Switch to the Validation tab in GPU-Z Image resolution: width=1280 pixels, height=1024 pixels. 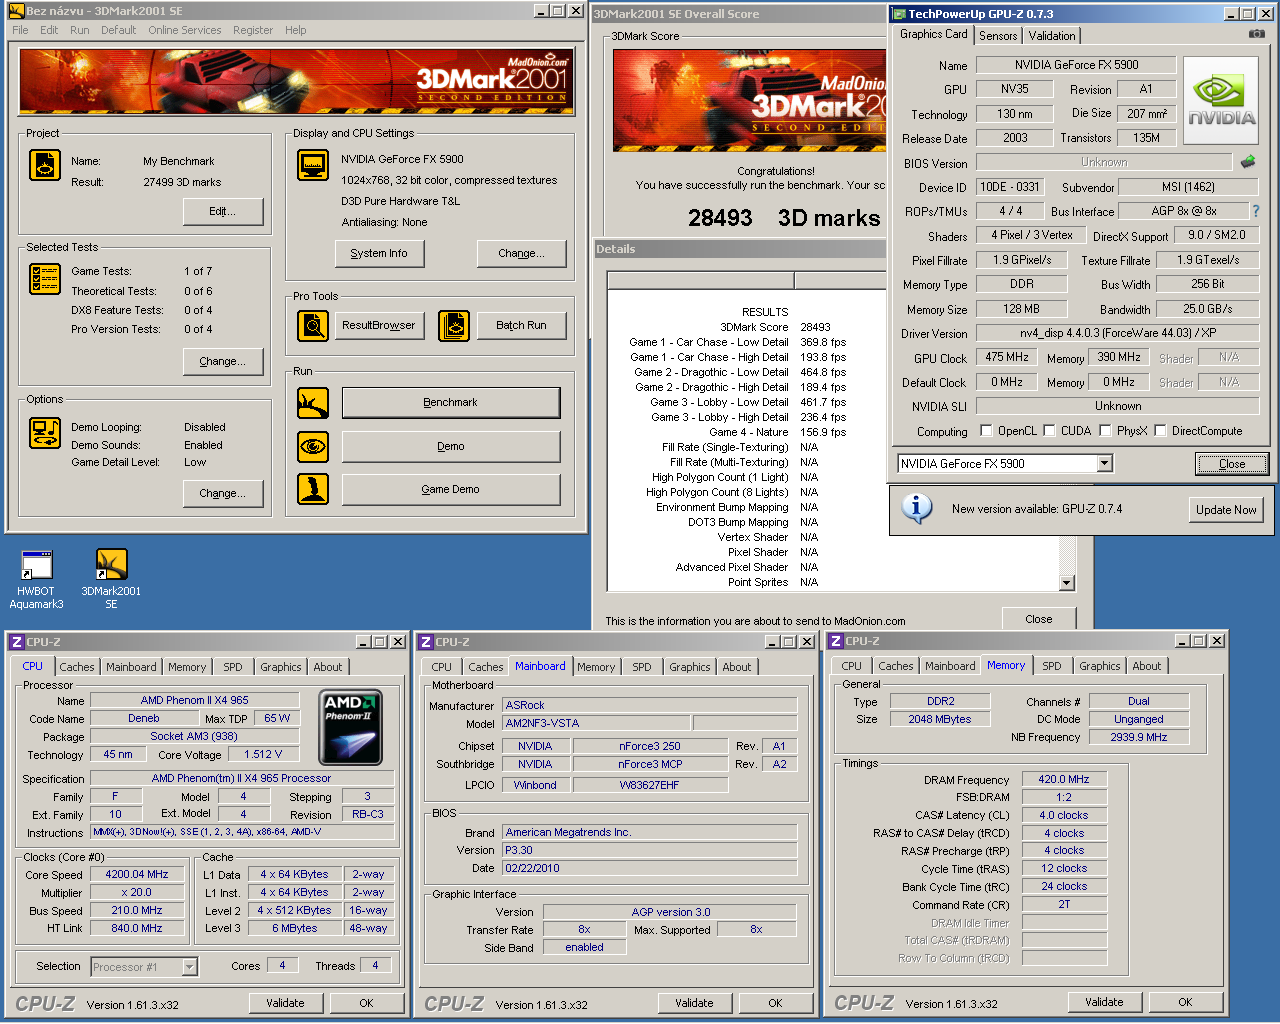(x=1052, y=36)
